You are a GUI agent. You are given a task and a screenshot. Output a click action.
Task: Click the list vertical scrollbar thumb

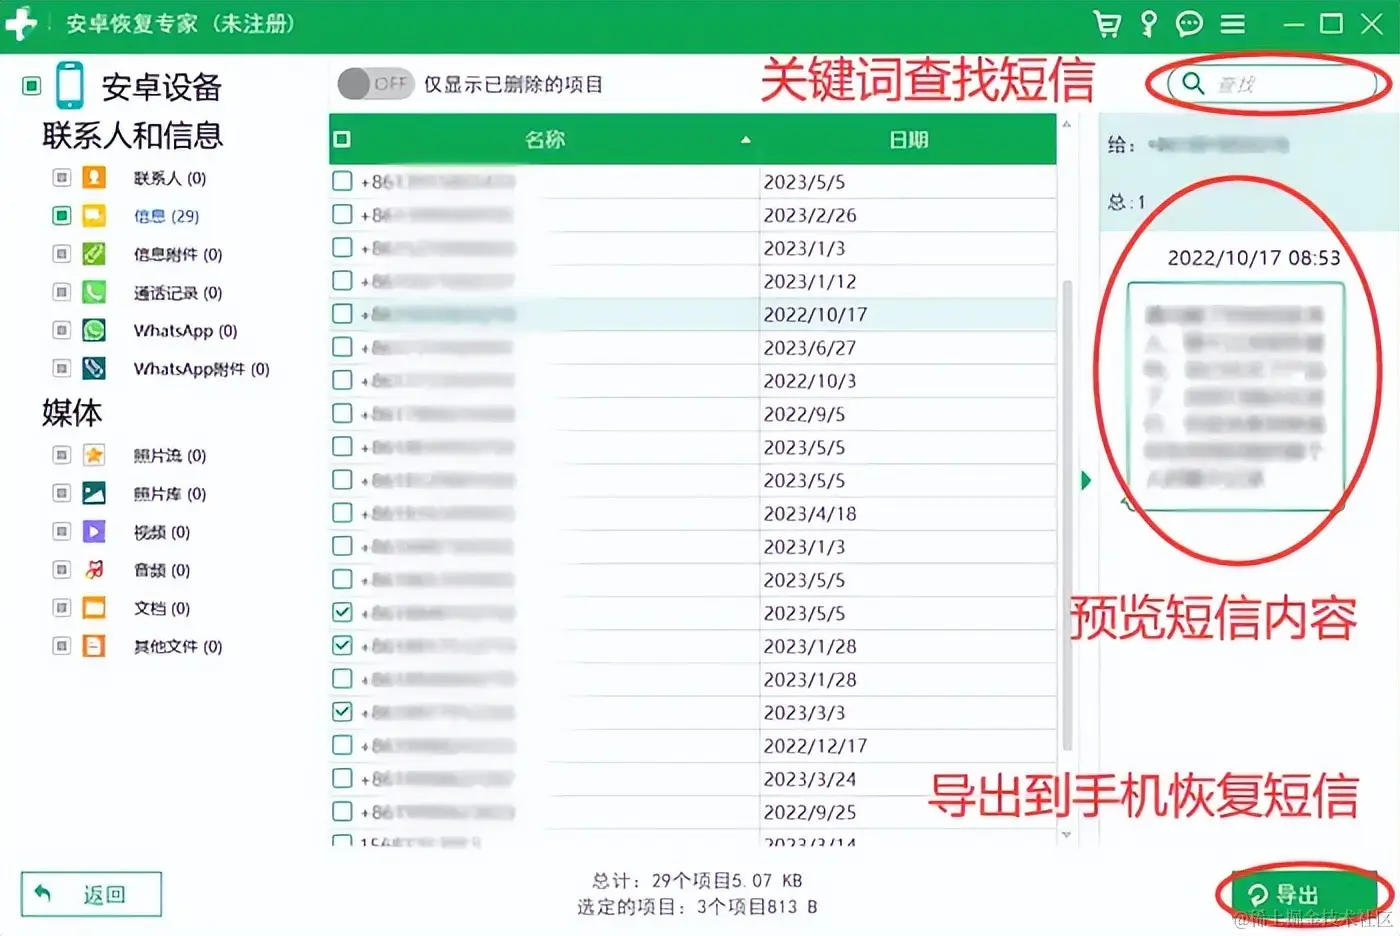1067,515
